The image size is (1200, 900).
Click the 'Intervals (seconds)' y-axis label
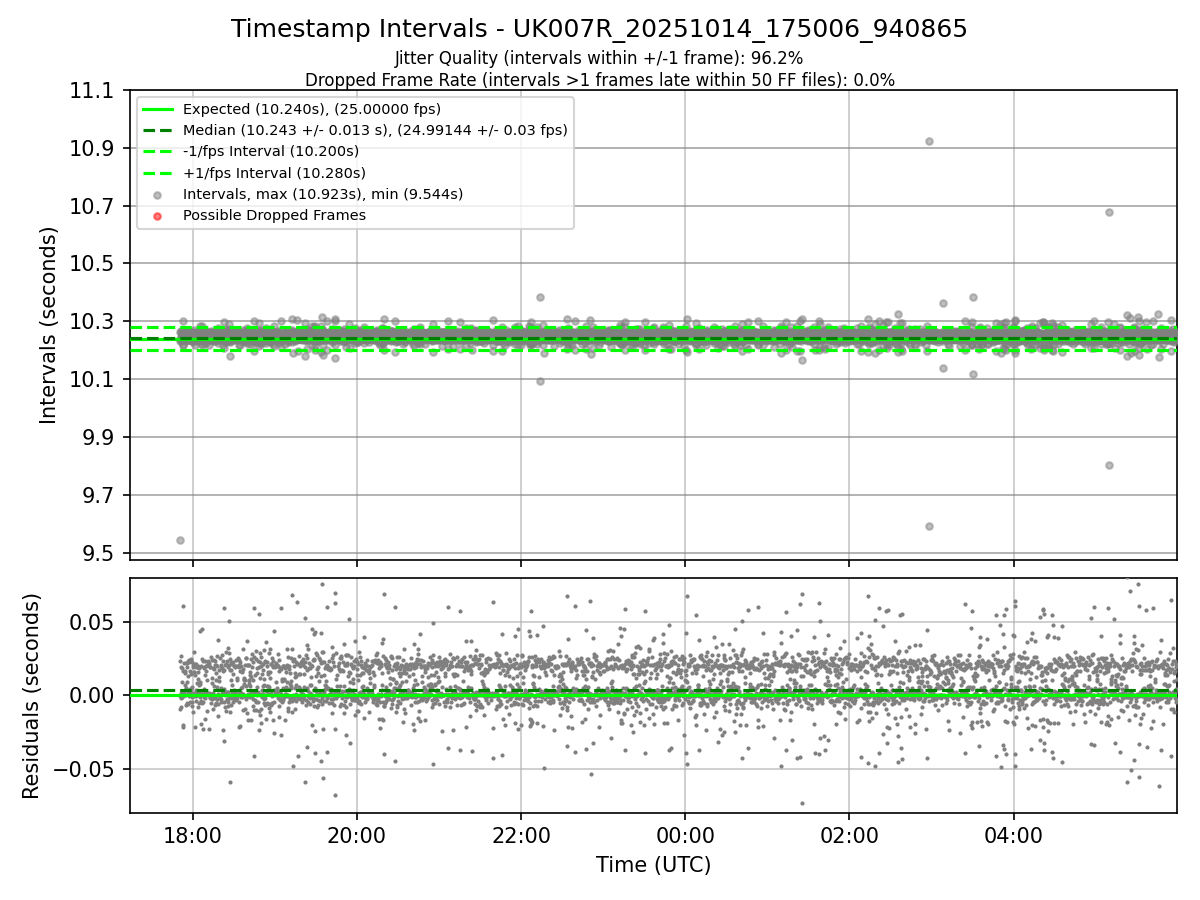point(49,325)
